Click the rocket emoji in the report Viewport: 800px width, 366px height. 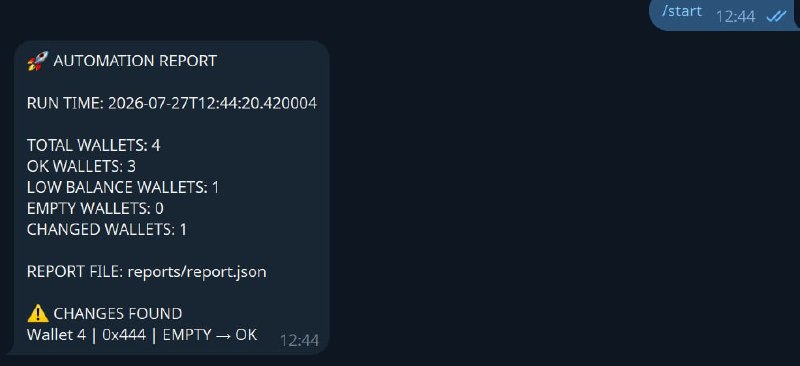pyautogui.click(x=37, y=61)
